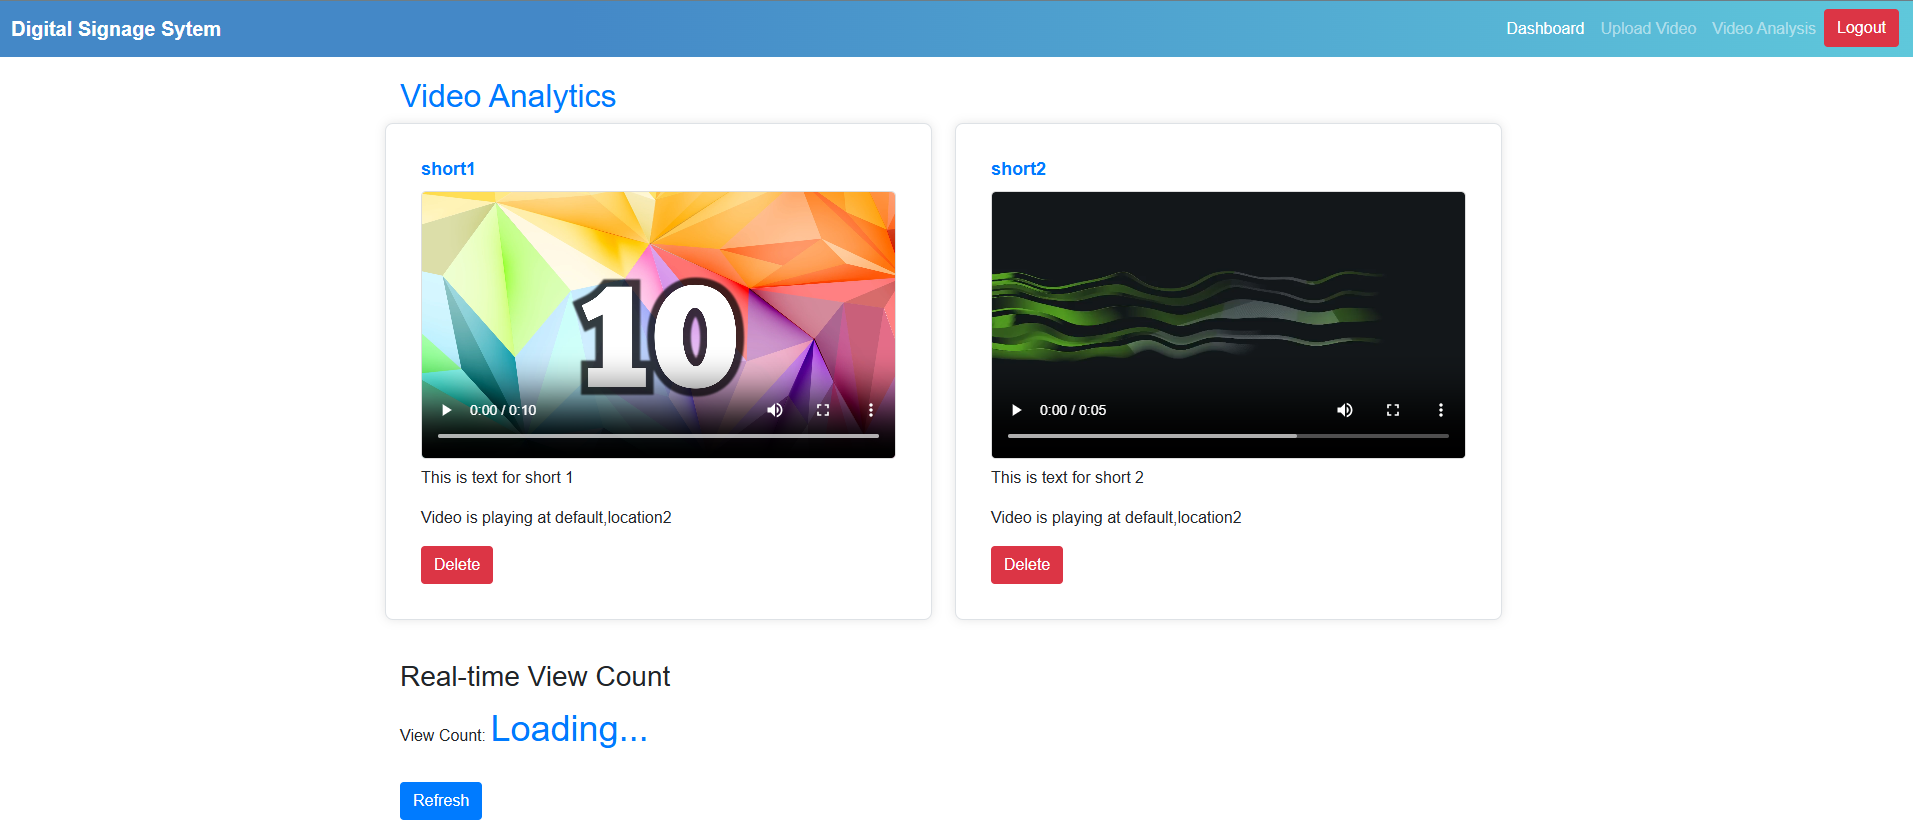Open the Dashboard nav link
Viewport: 1913px width, 826px height.
click(x=1545, y=28)
